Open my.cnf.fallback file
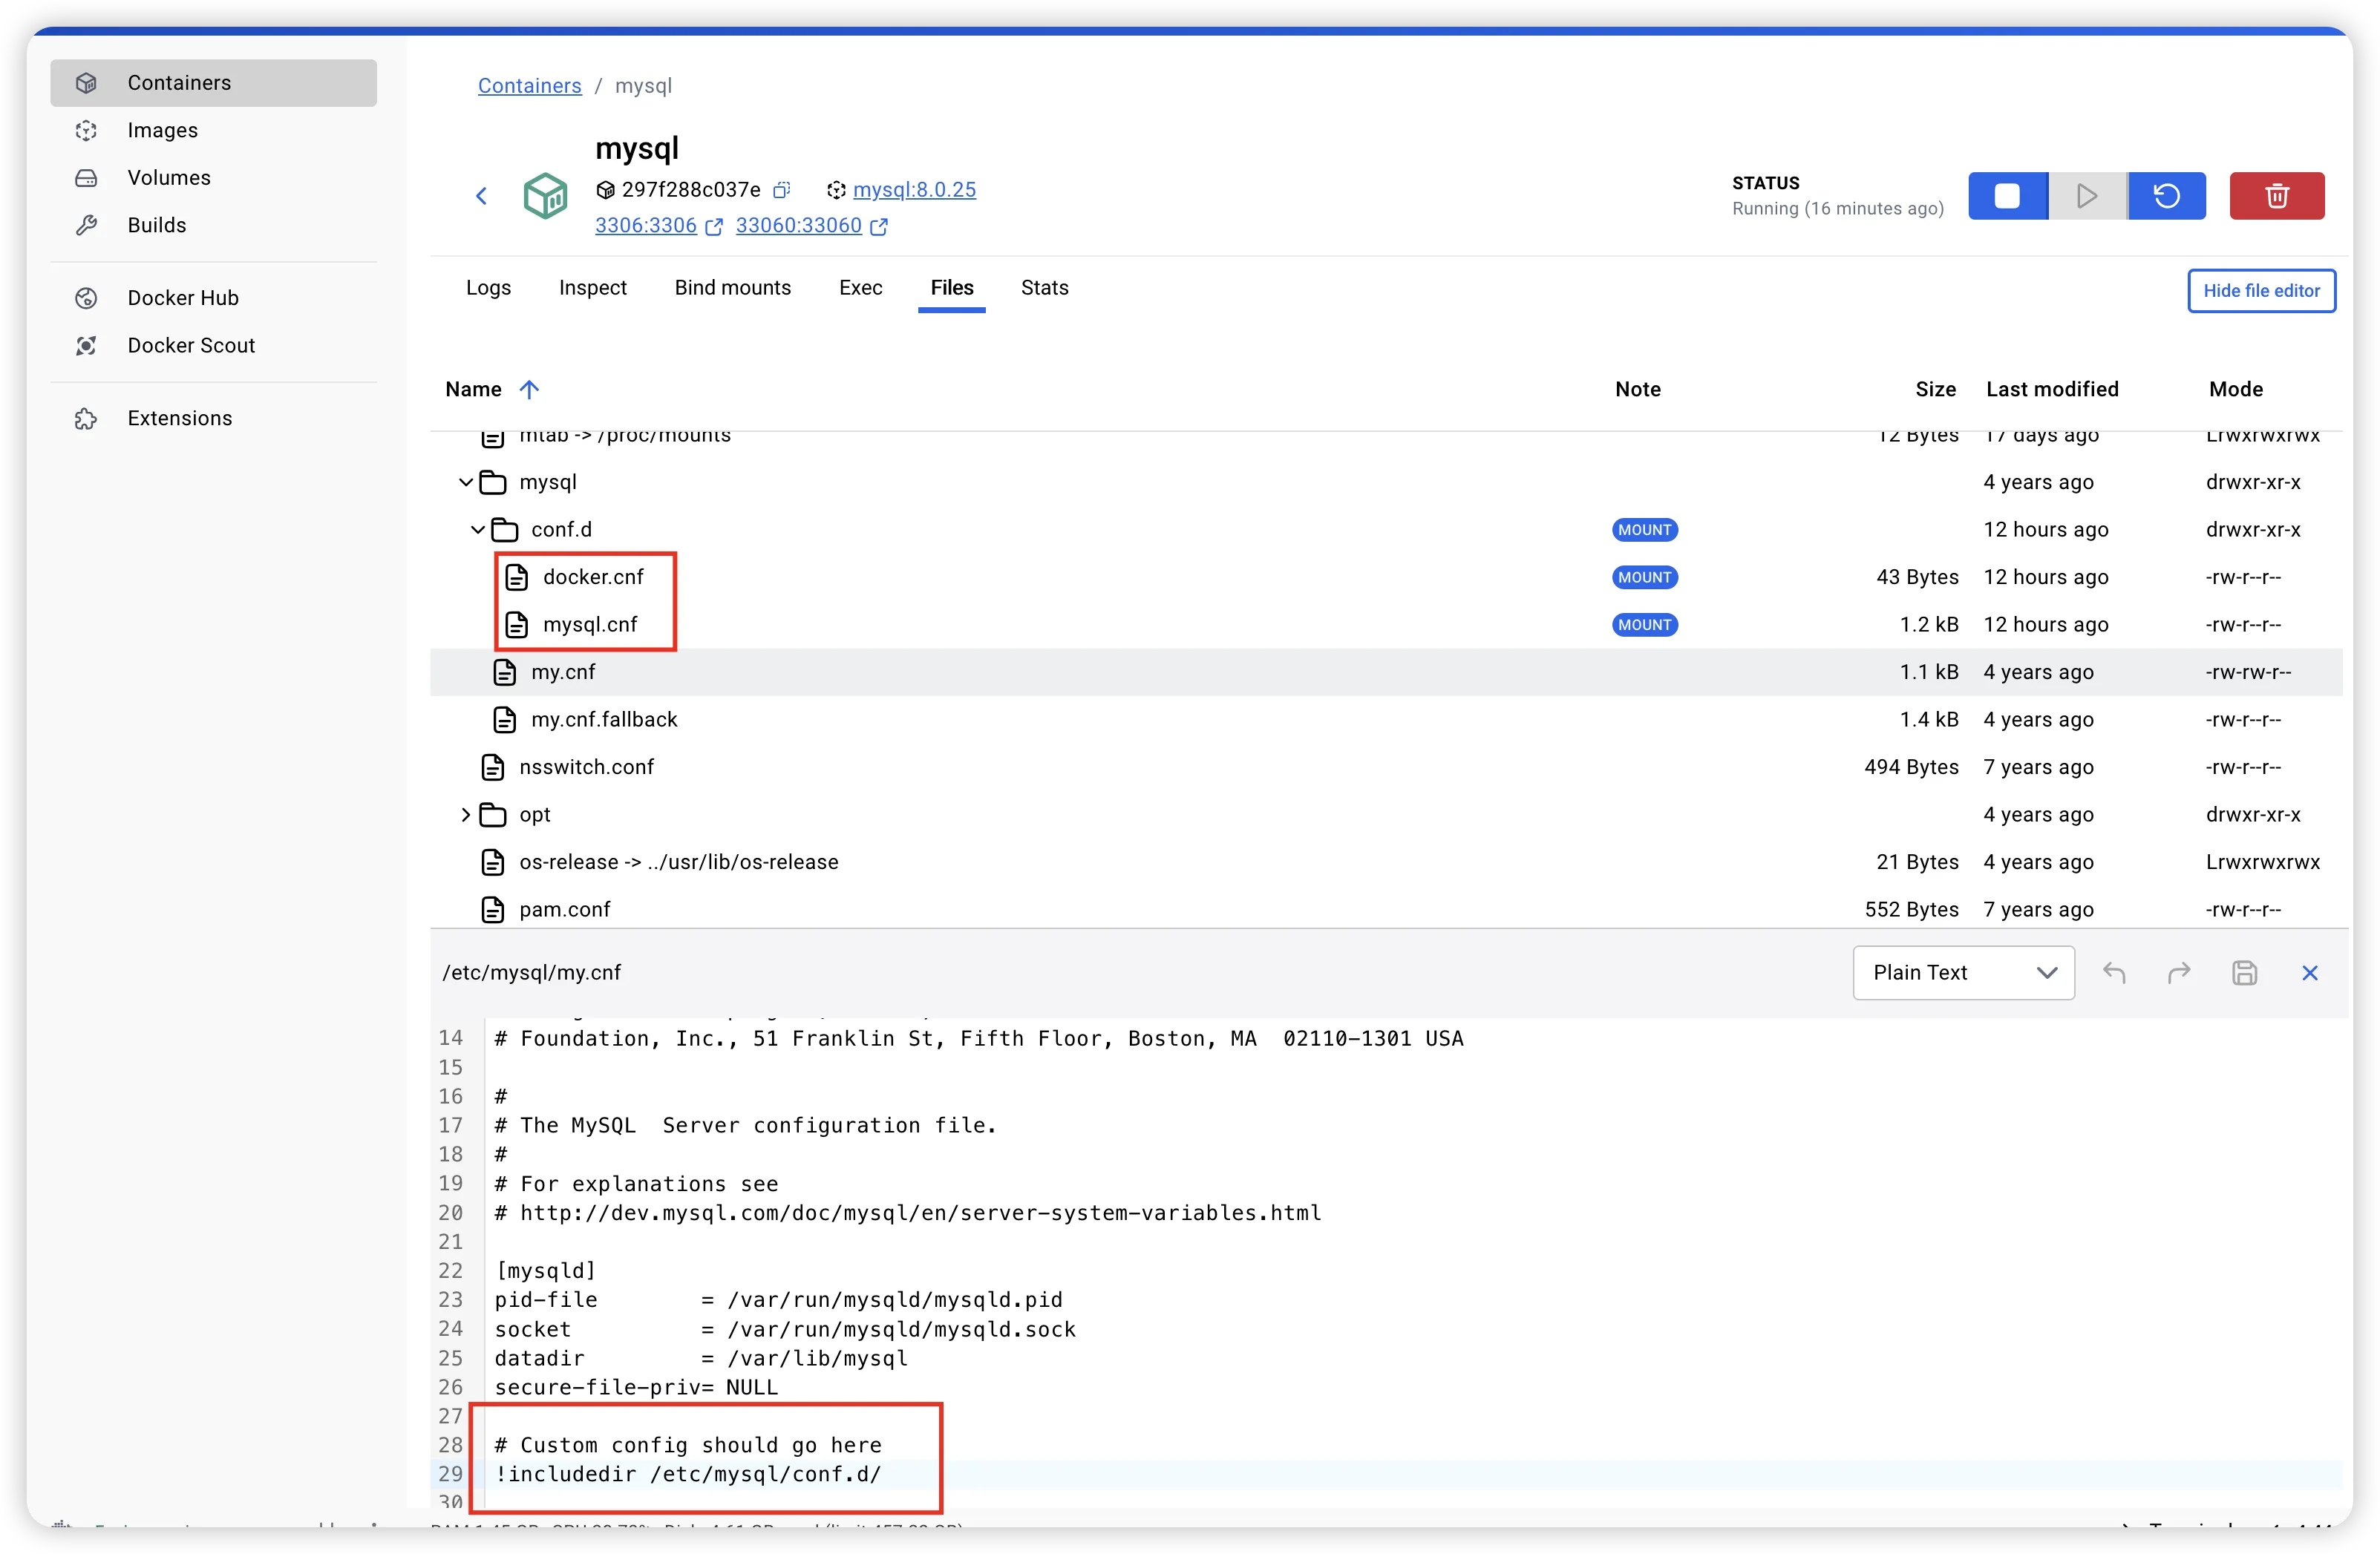Viewport: 2380px width, 1554px height. pos(604,720)
